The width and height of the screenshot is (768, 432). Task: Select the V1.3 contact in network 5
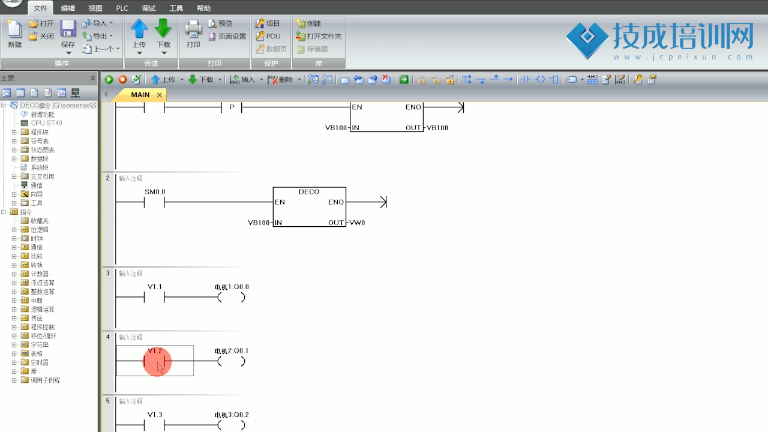tap(154, 425)
